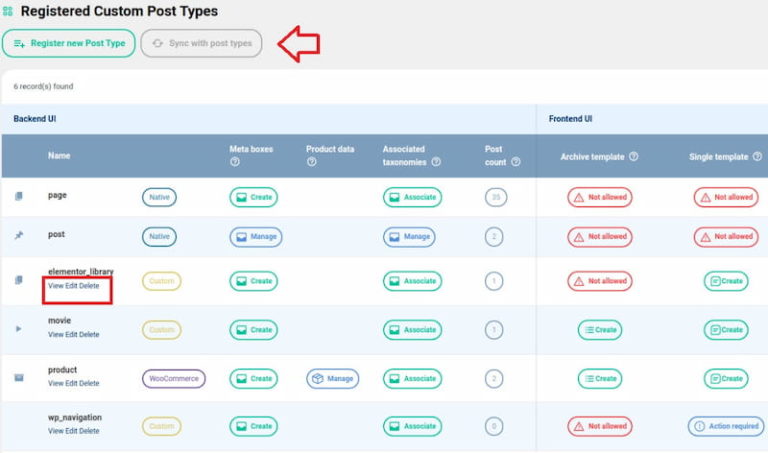Click Action required for wp_navigation single template
768x453 pixels.
pos(726,426)
